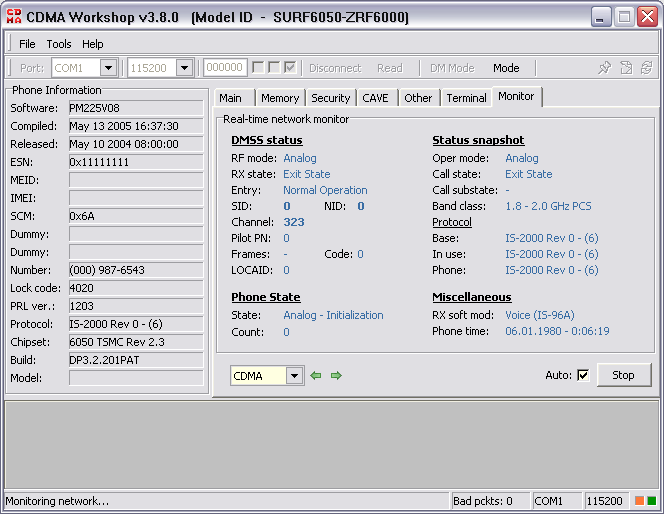
Task: Open the 115200 baud rate dropdown
Action: click(185, 68)
